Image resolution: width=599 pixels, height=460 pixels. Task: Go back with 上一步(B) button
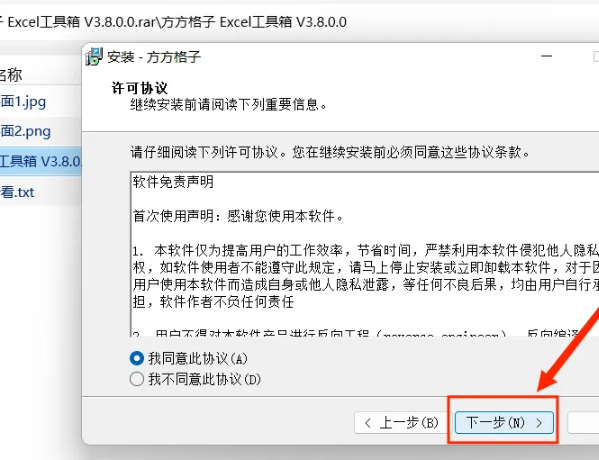point(401,423)
